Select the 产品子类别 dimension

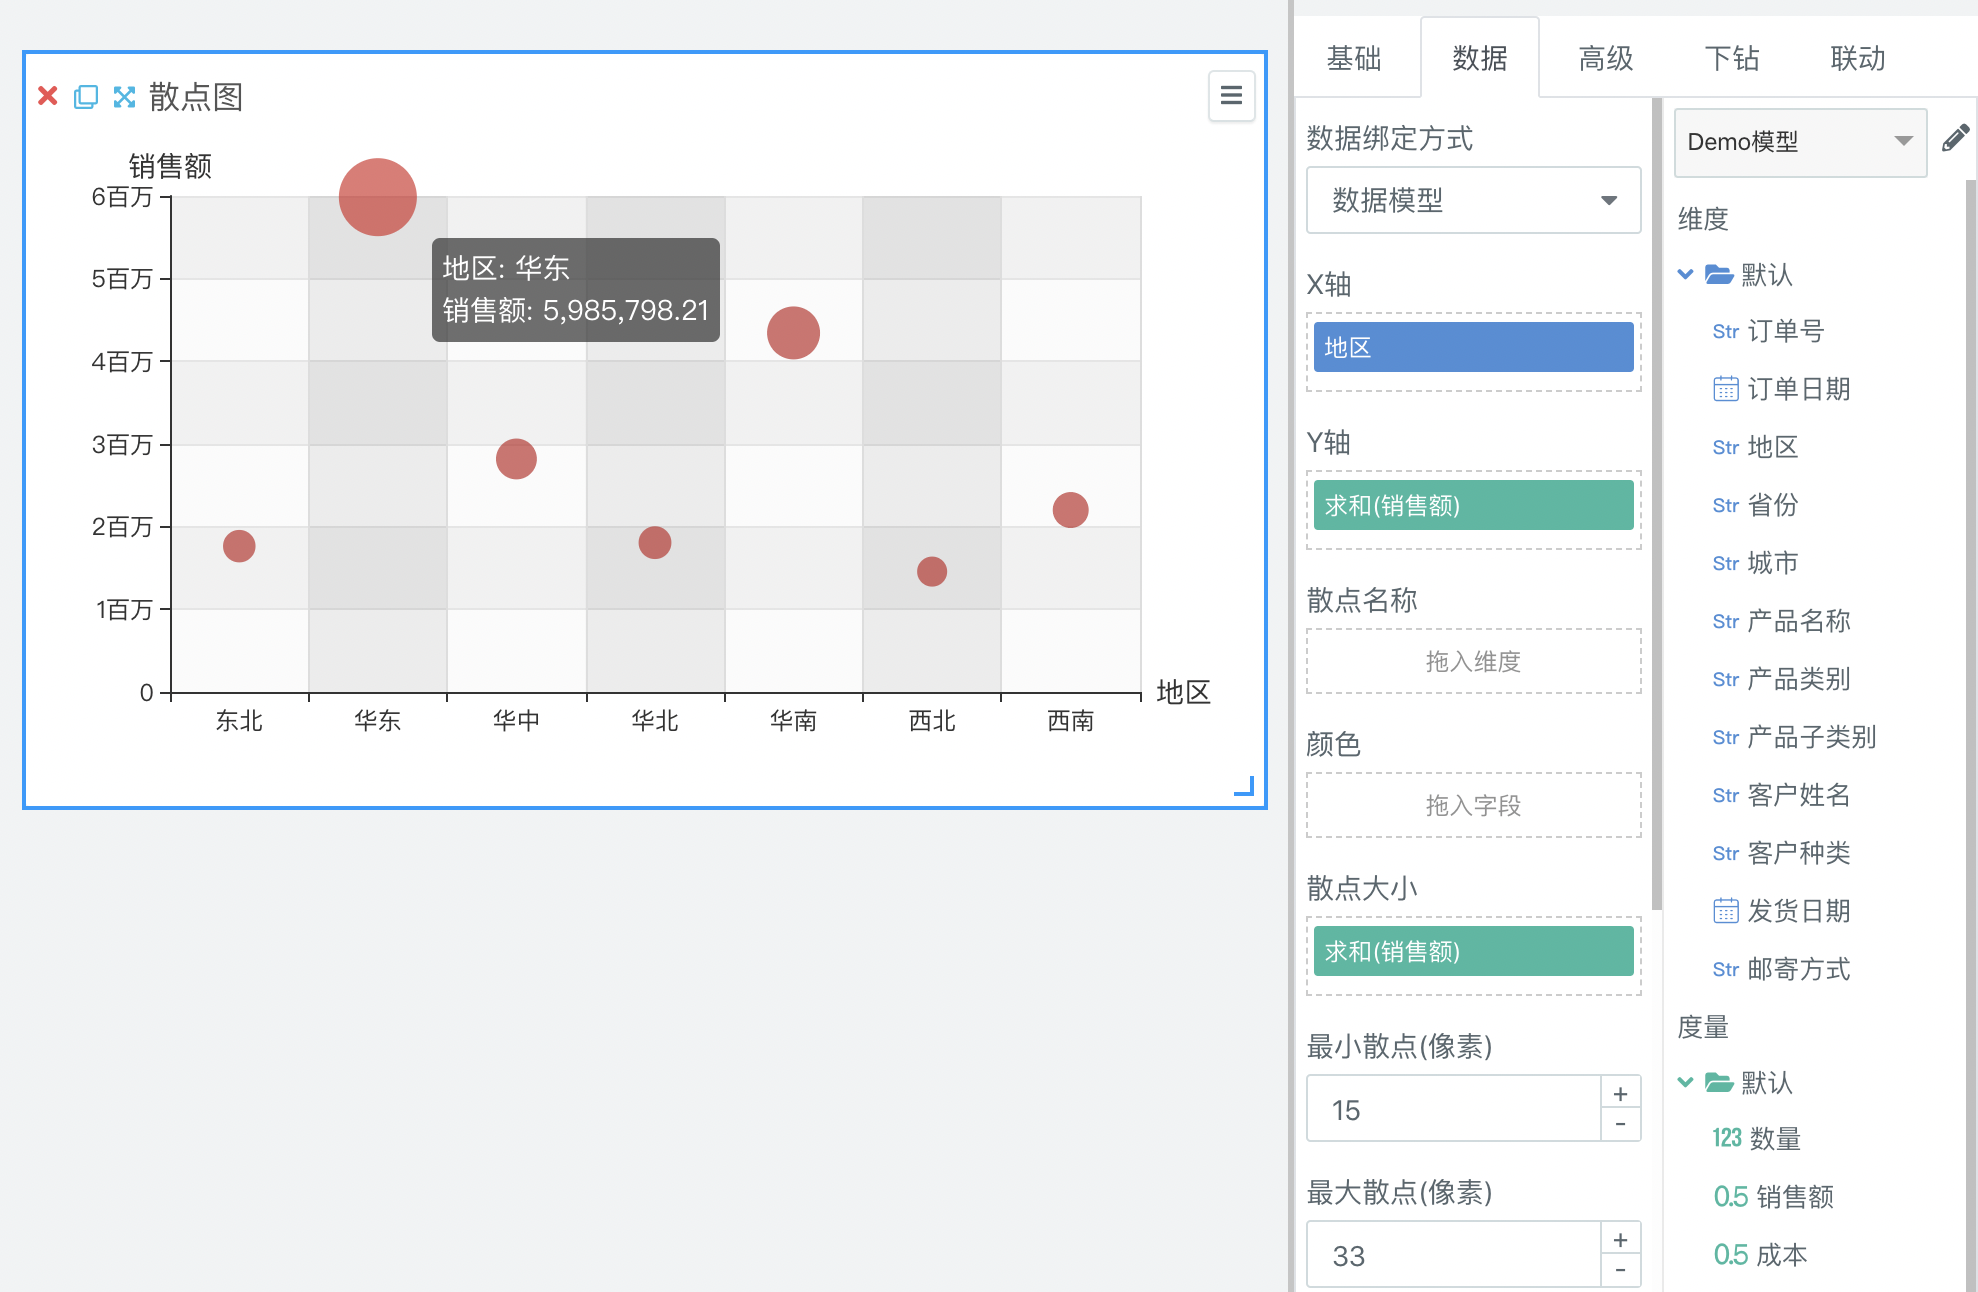point(1811,737)
